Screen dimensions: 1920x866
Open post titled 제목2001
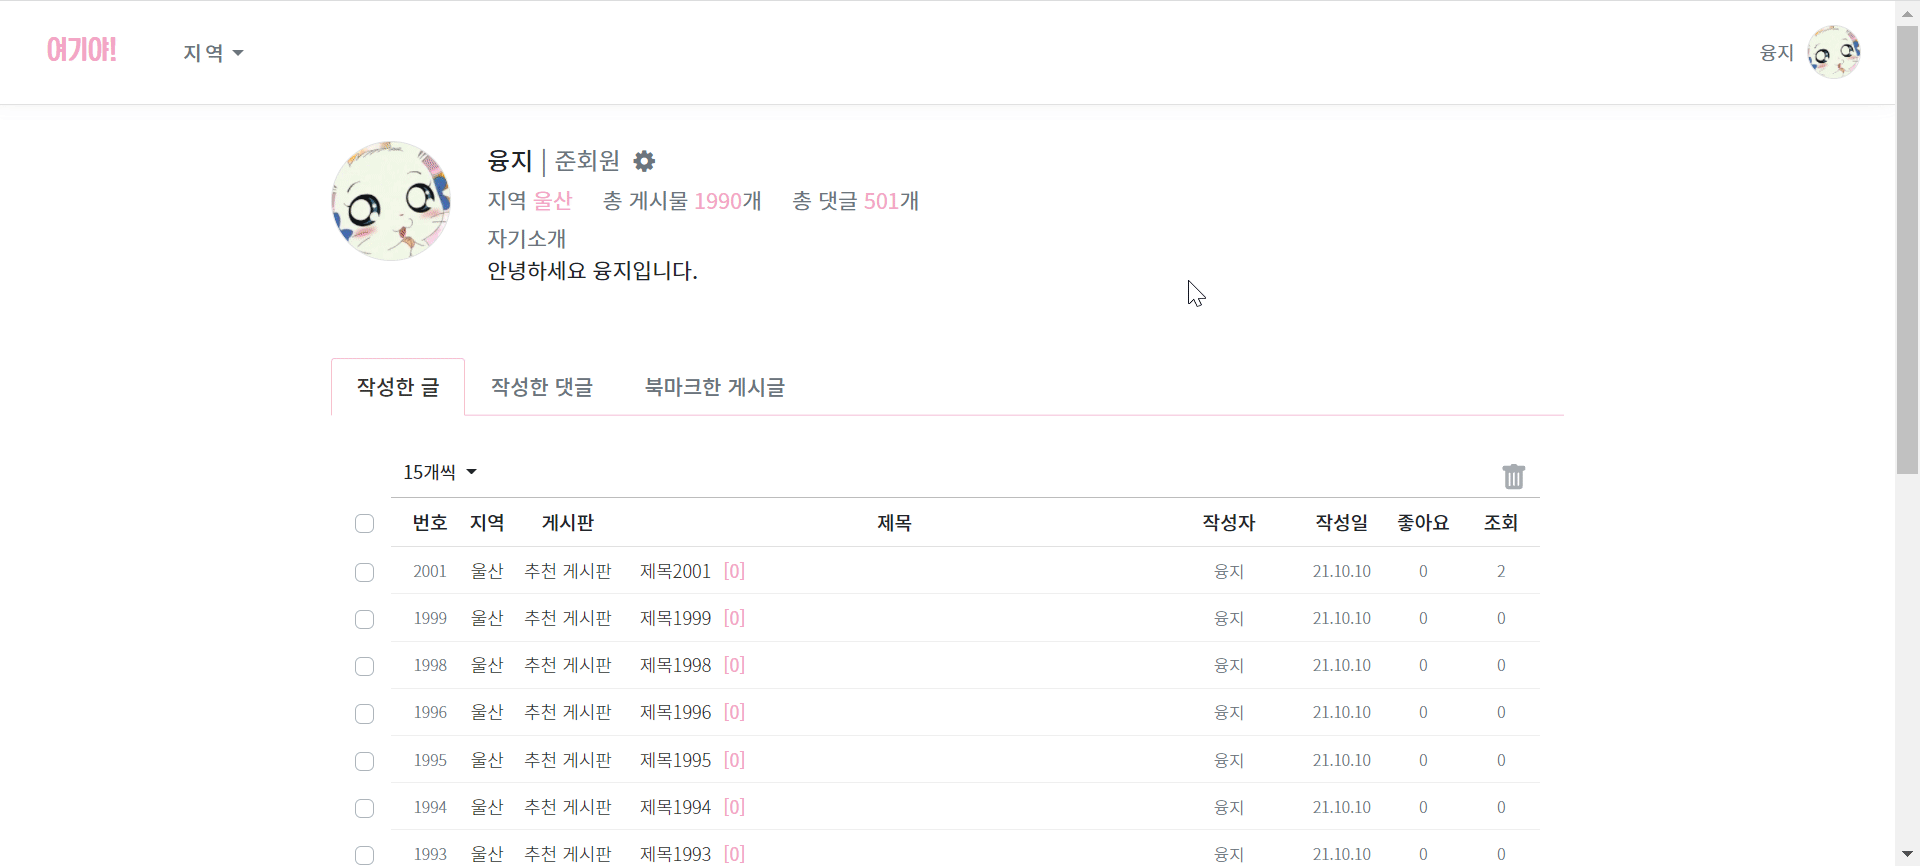675,571
